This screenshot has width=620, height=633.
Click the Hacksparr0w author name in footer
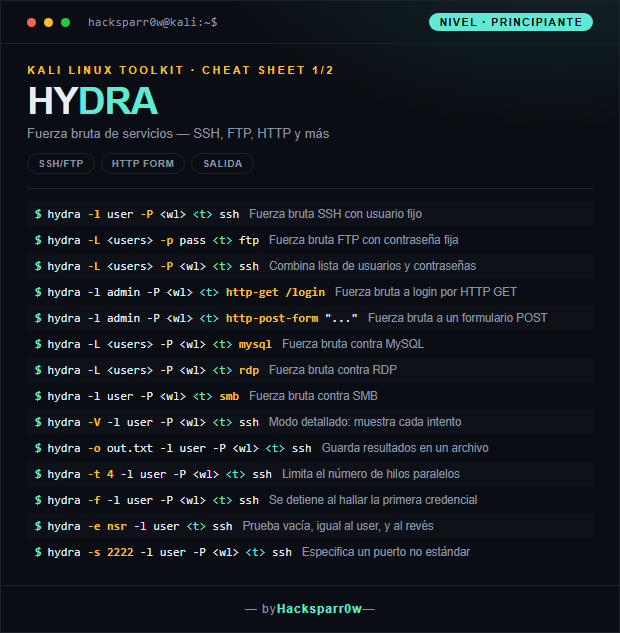[319, 609]
